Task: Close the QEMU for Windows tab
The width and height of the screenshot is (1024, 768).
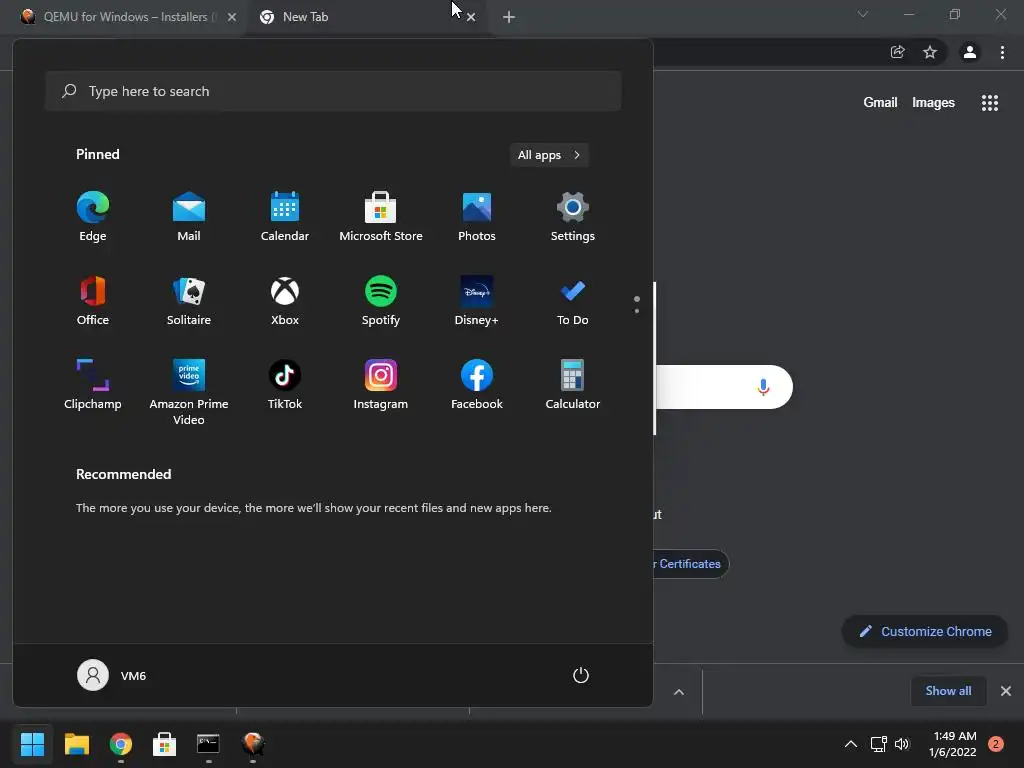Action: 232,17
